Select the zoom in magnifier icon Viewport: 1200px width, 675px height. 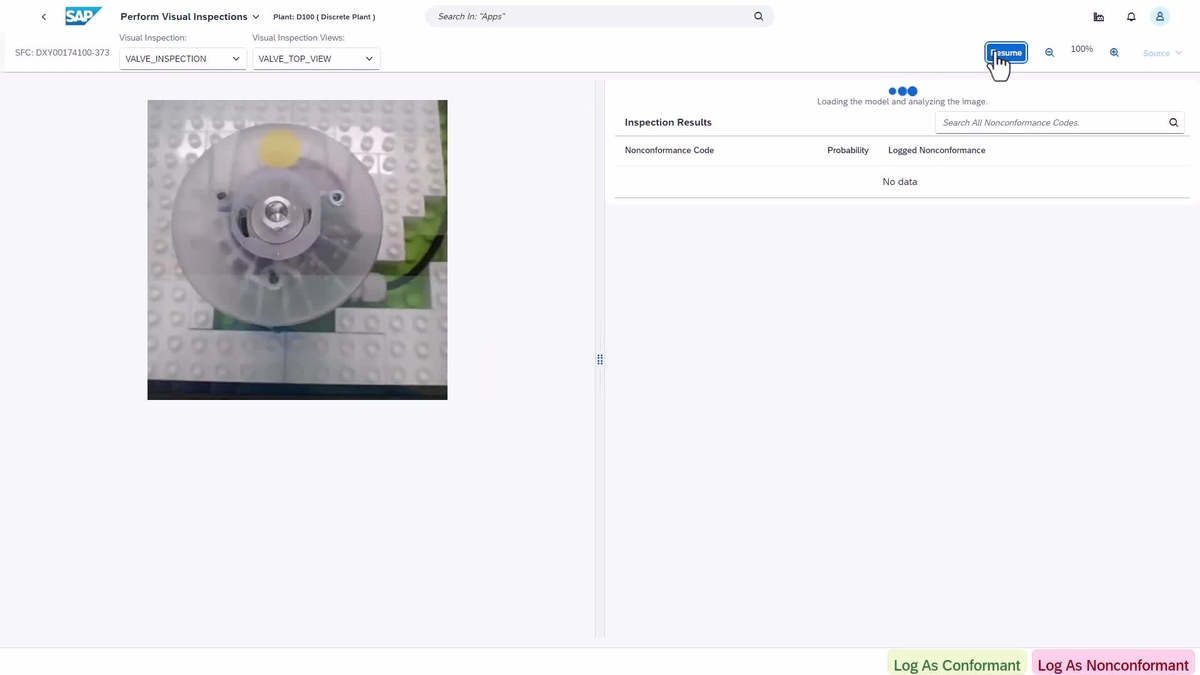1113,51
